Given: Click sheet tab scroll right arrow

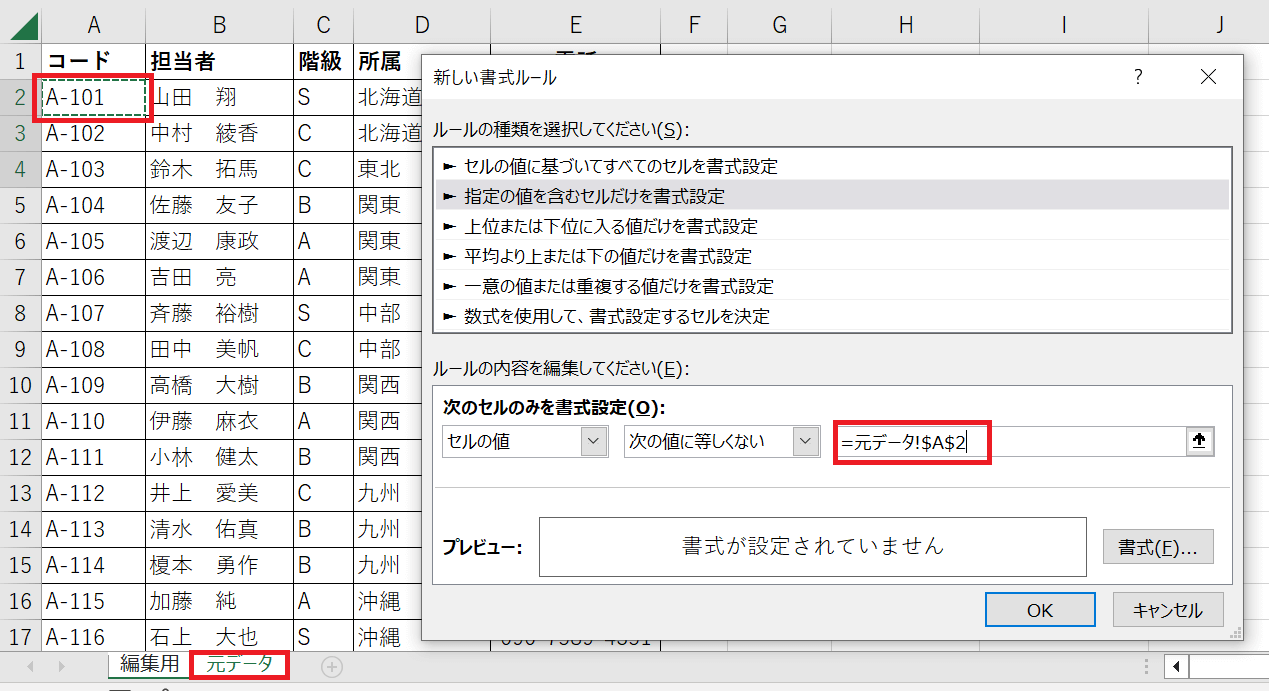Looking at the screenshot, I should point(62,665).
